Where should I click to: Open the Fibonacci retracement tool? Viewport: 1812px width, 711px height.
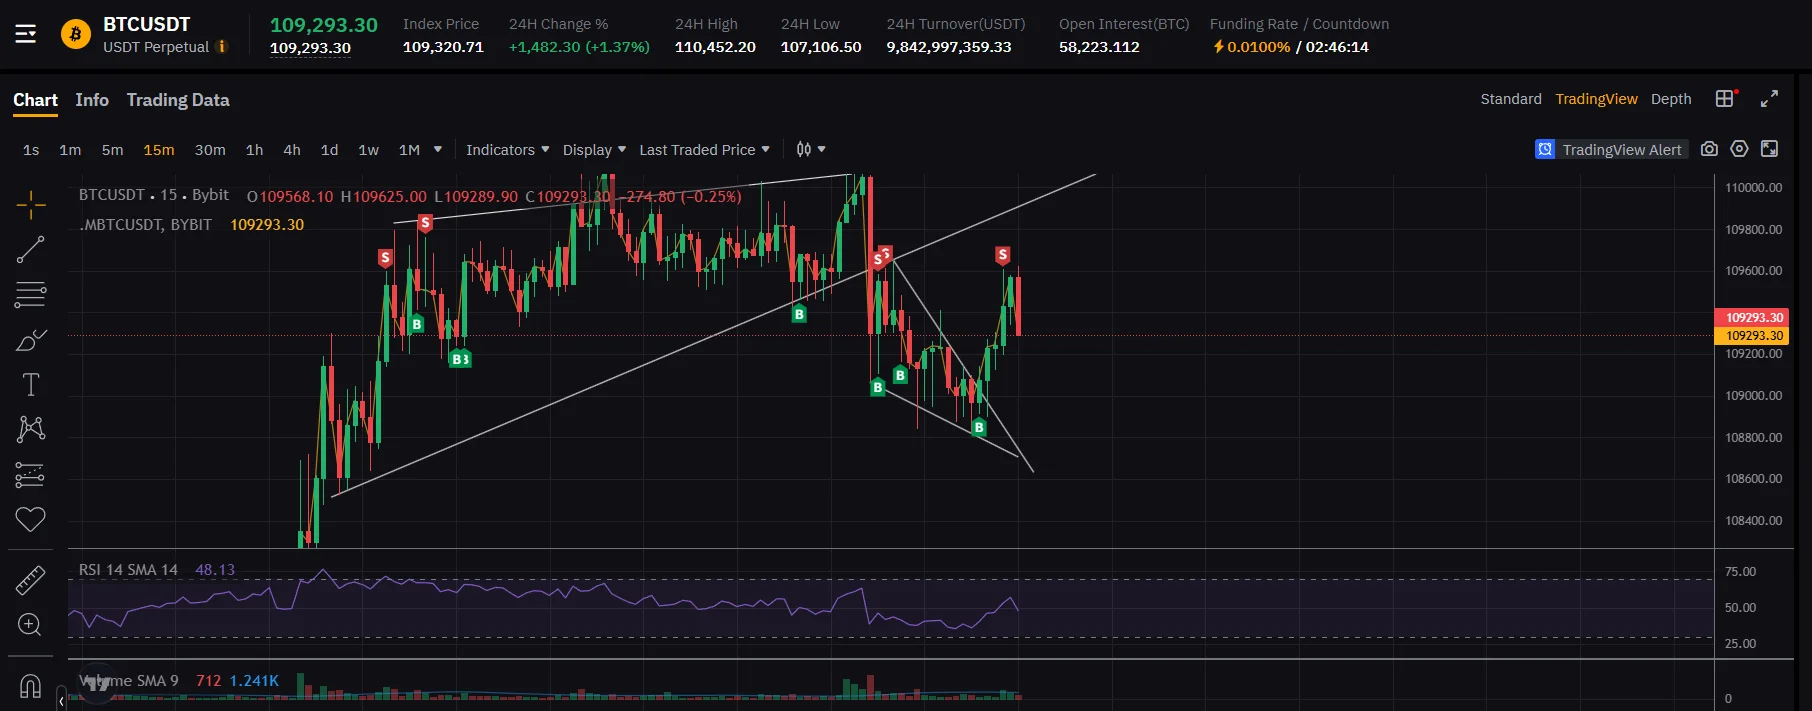coord(30,295)
